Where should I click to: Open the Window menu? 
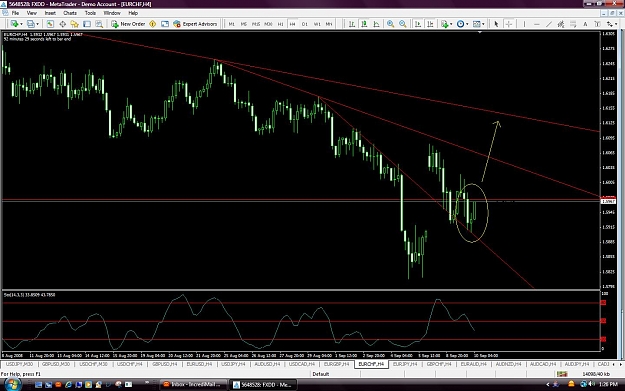[112, 13]
